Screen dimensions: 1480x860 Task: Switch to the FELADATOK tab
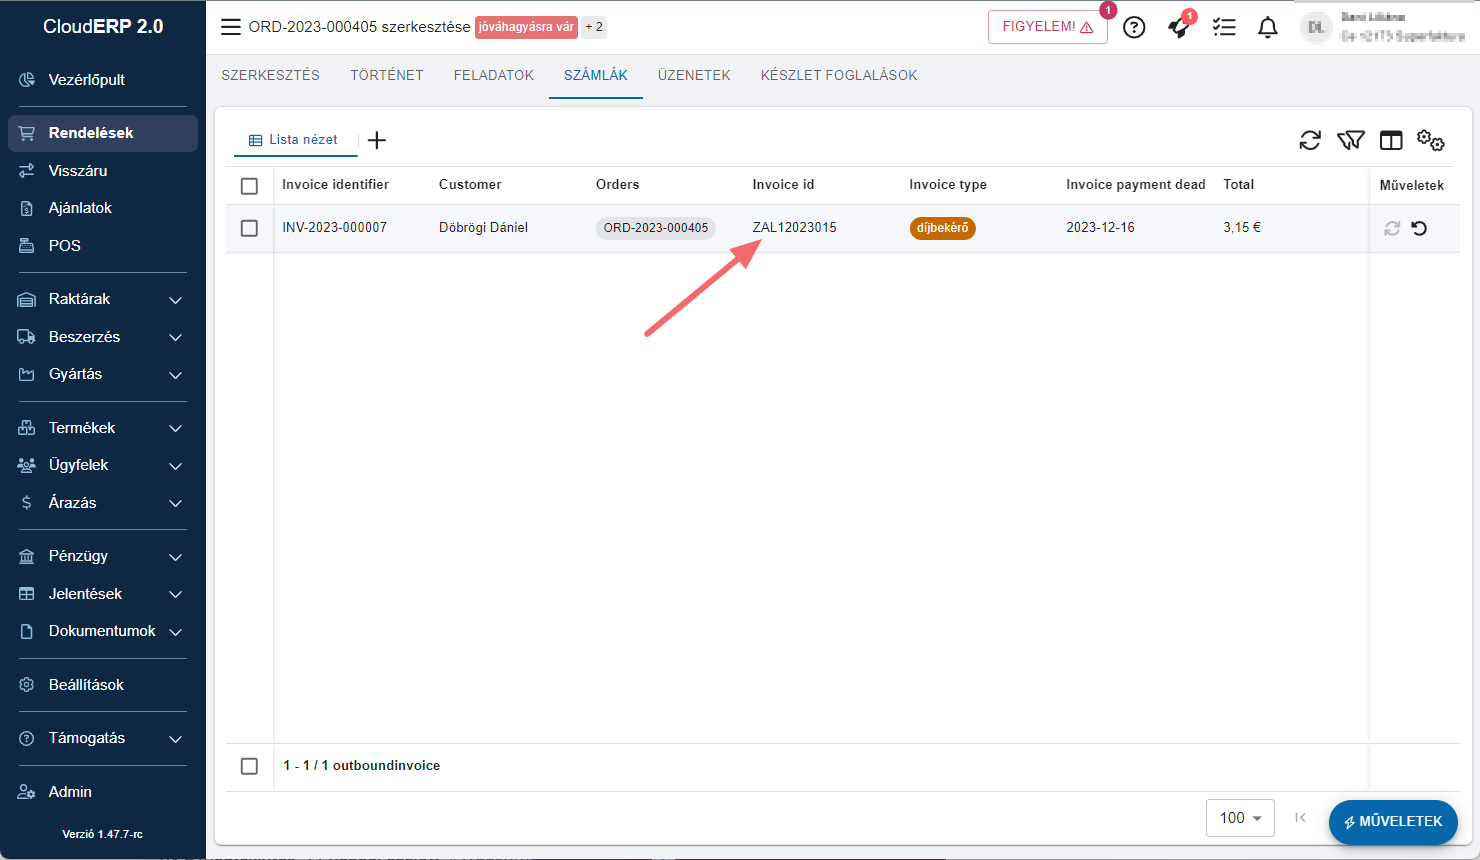point(494,75)
